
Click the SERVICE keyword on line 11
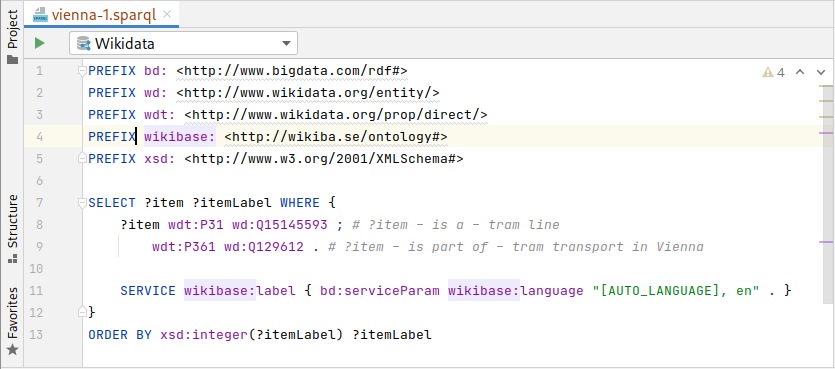point(148,291)
